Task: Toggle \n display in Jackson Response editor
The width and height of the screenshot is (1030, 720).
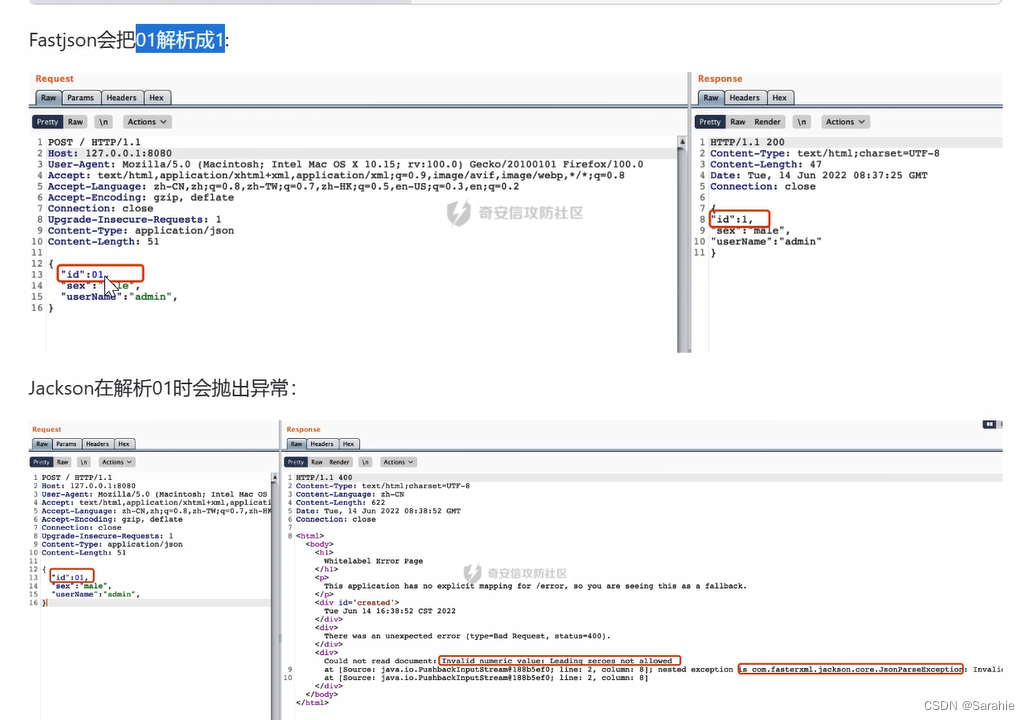Action: pos(366,462)
